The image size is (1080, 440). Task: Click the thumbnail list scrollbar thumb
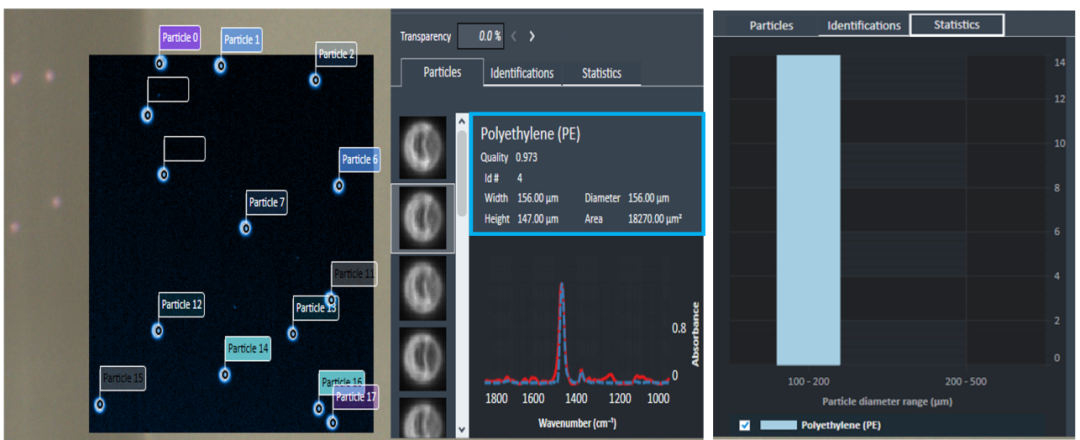tap(461, 172)
